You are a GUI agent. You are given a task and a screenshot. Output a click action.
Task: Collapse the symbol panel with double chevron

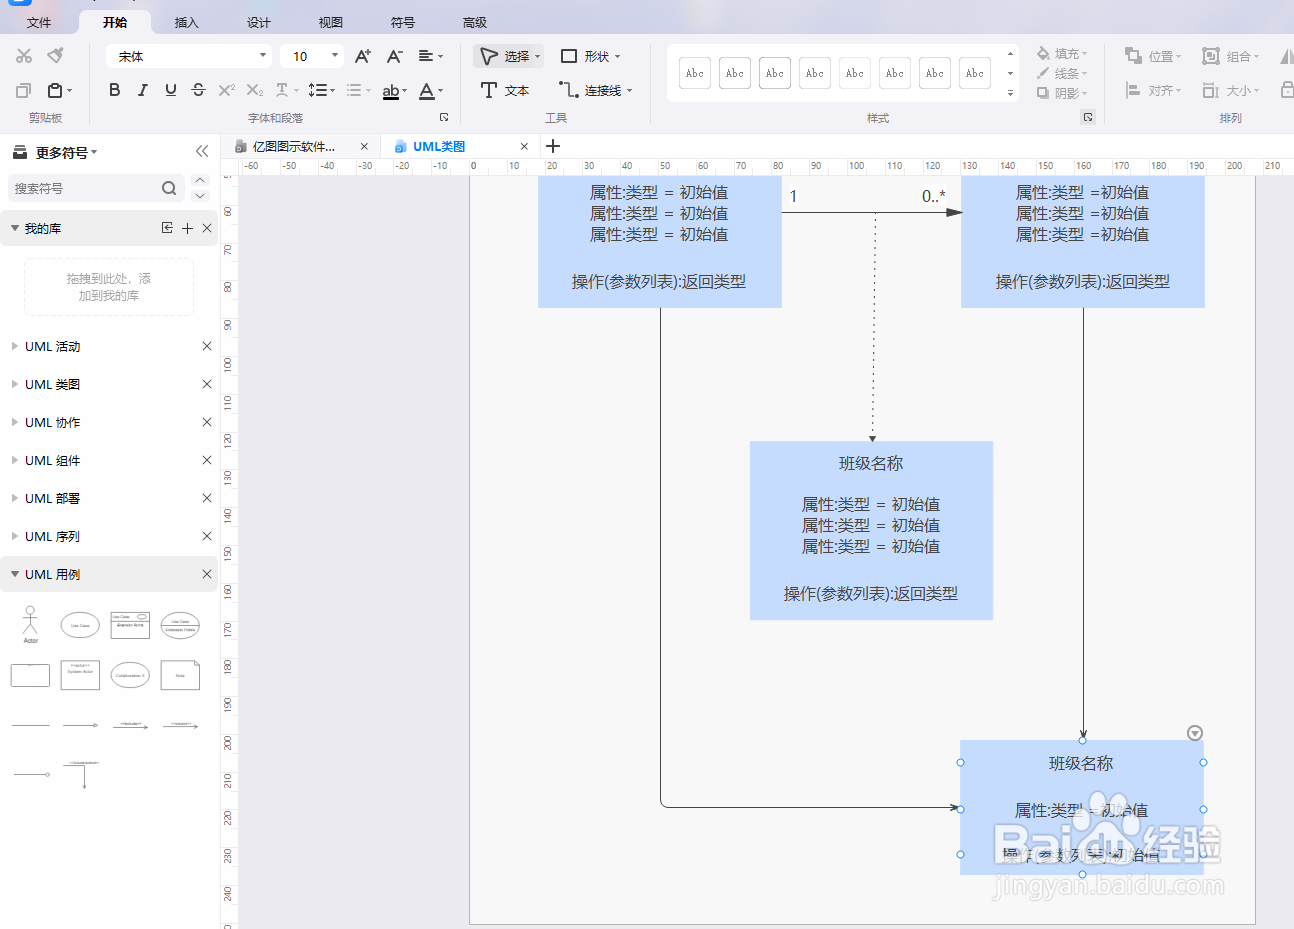[202, 151]
